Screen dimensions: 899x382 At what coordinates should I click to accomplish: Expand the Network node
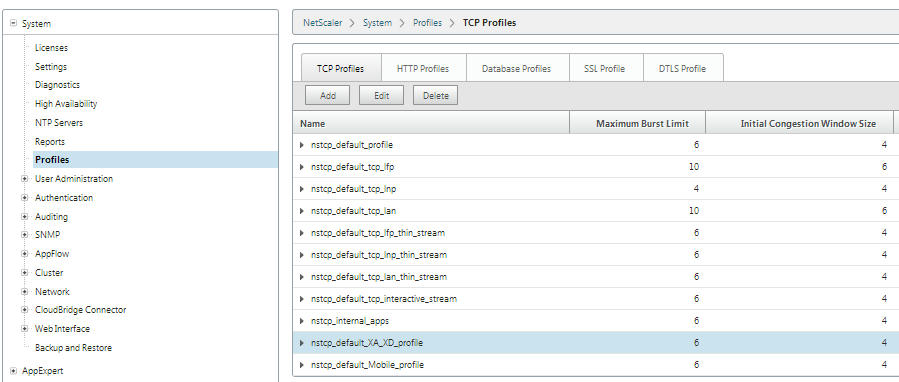(25, 291)
